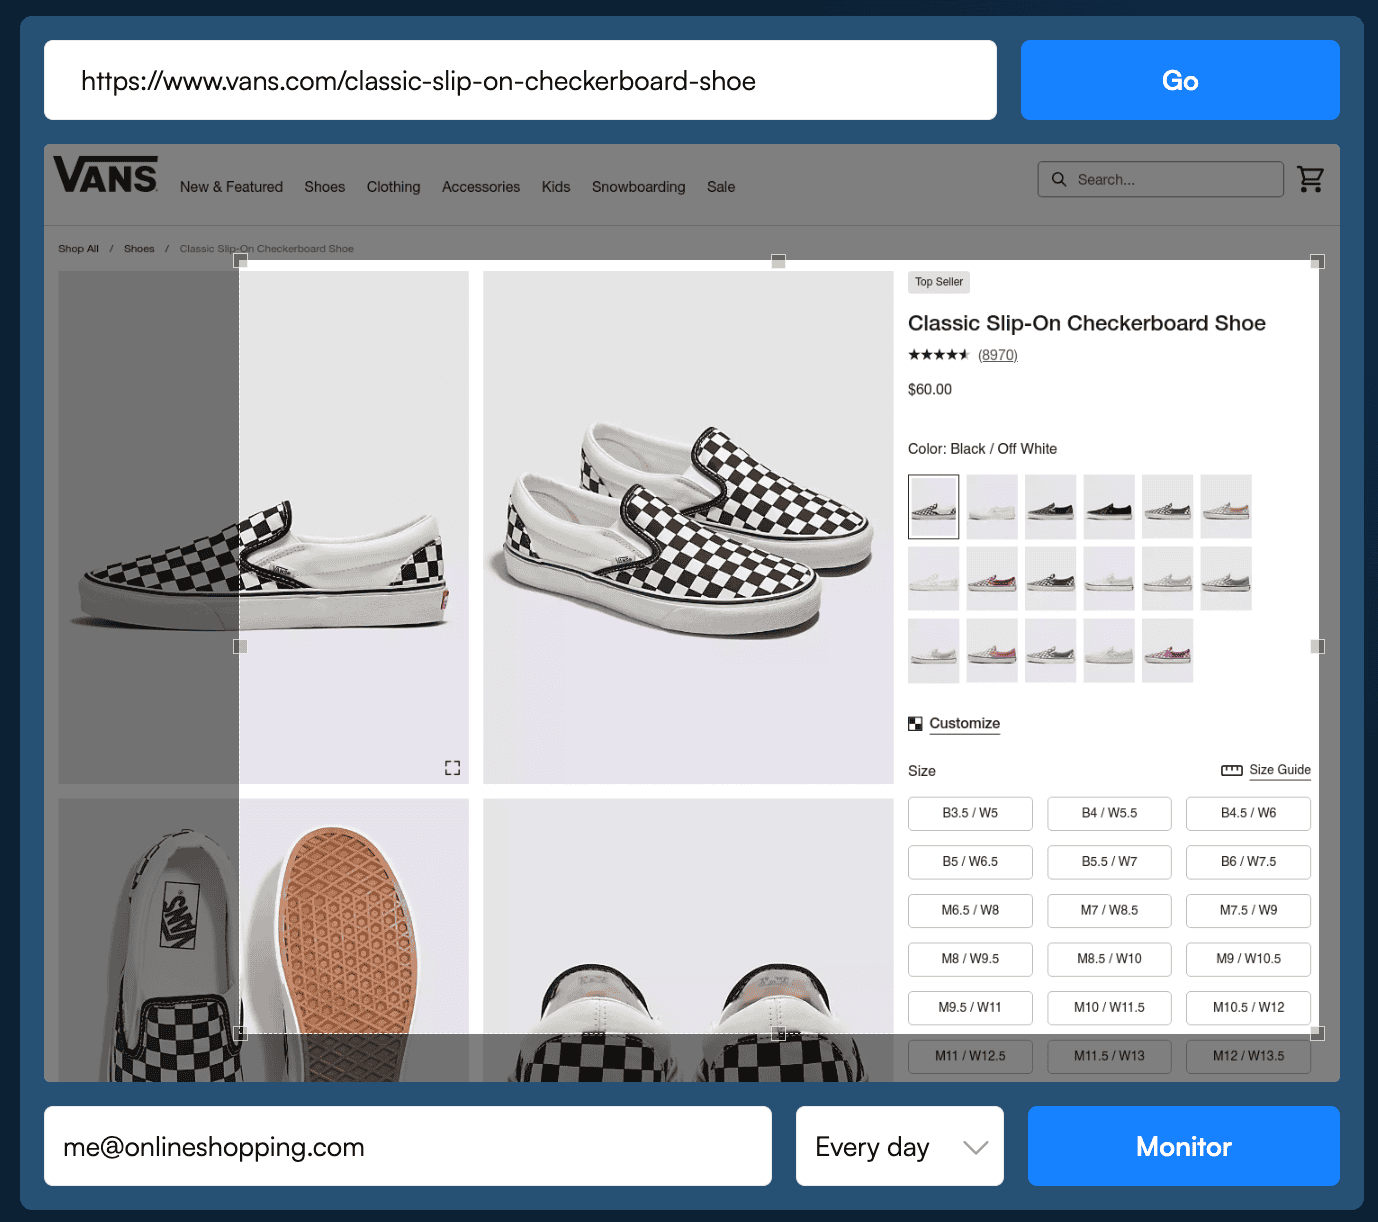This screenshot has width=1378, height=1222.
Task: Select the second color swatch in first row
Action: pos(992,507)
